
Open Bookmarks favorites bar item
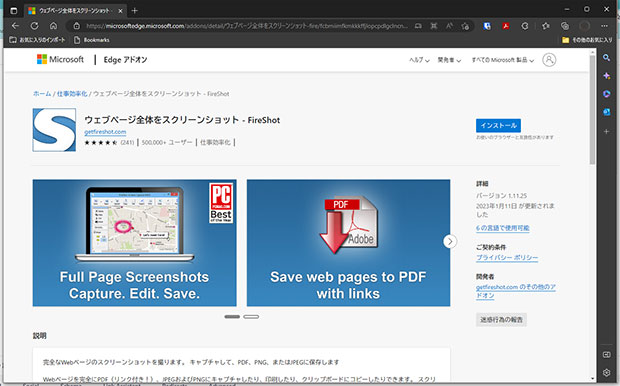point(92,40)
